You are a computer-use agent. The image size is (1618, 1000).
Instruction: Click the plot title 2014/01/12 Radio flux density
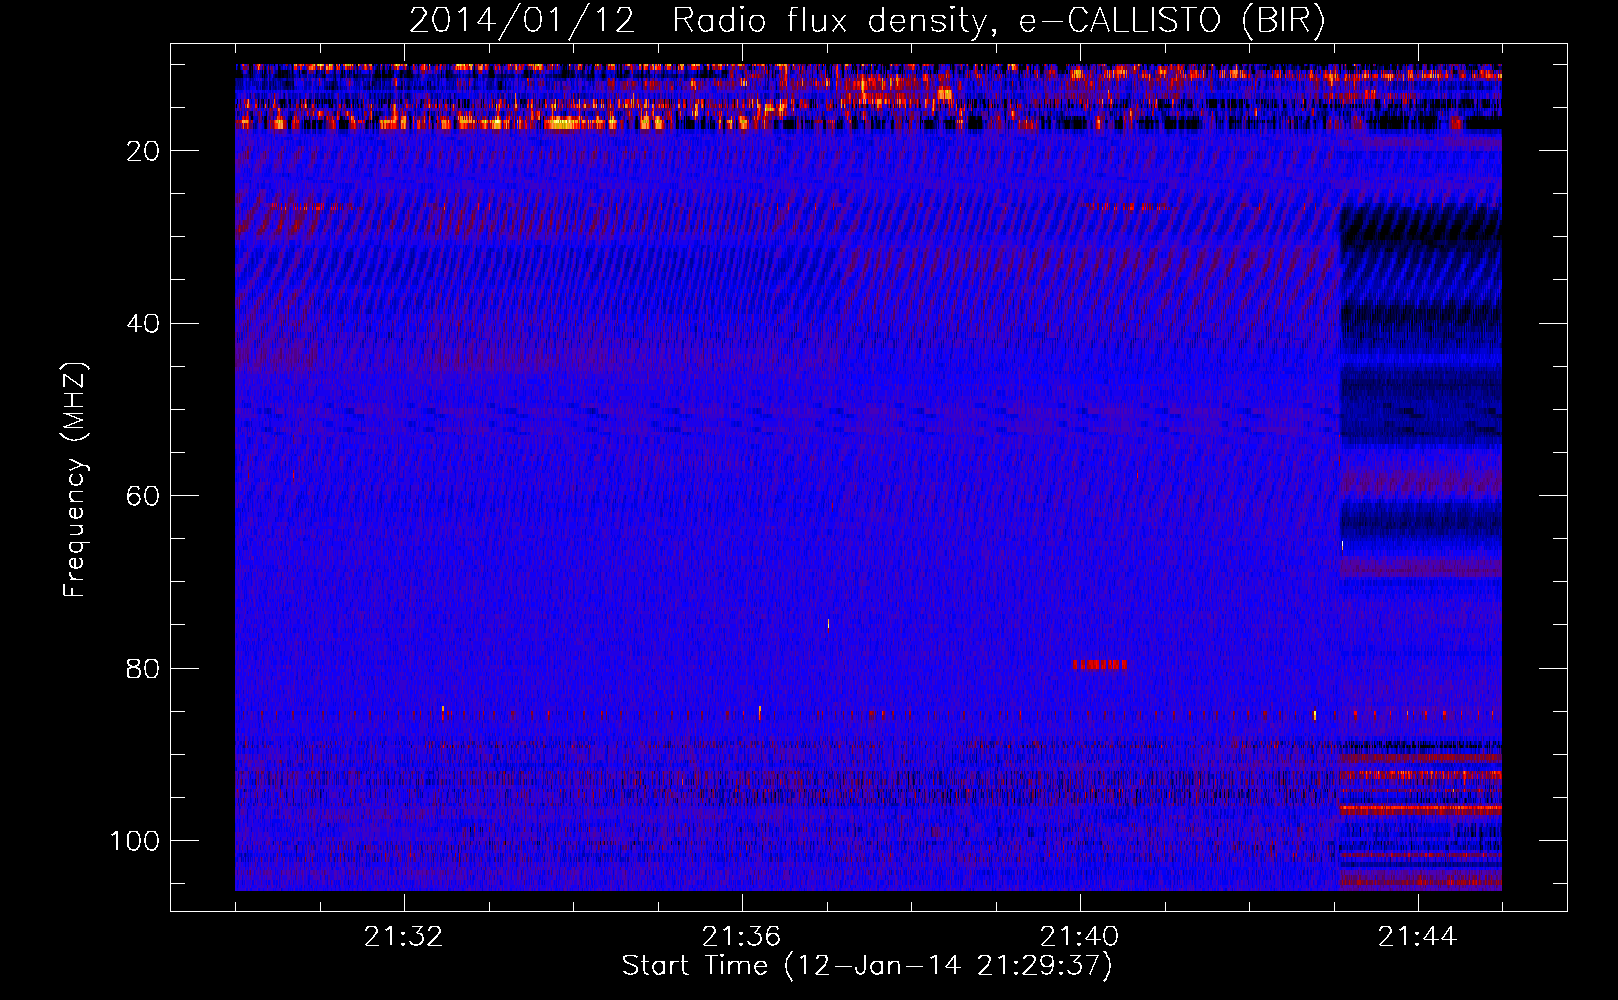pyautogui.click(x=867, y=21)
